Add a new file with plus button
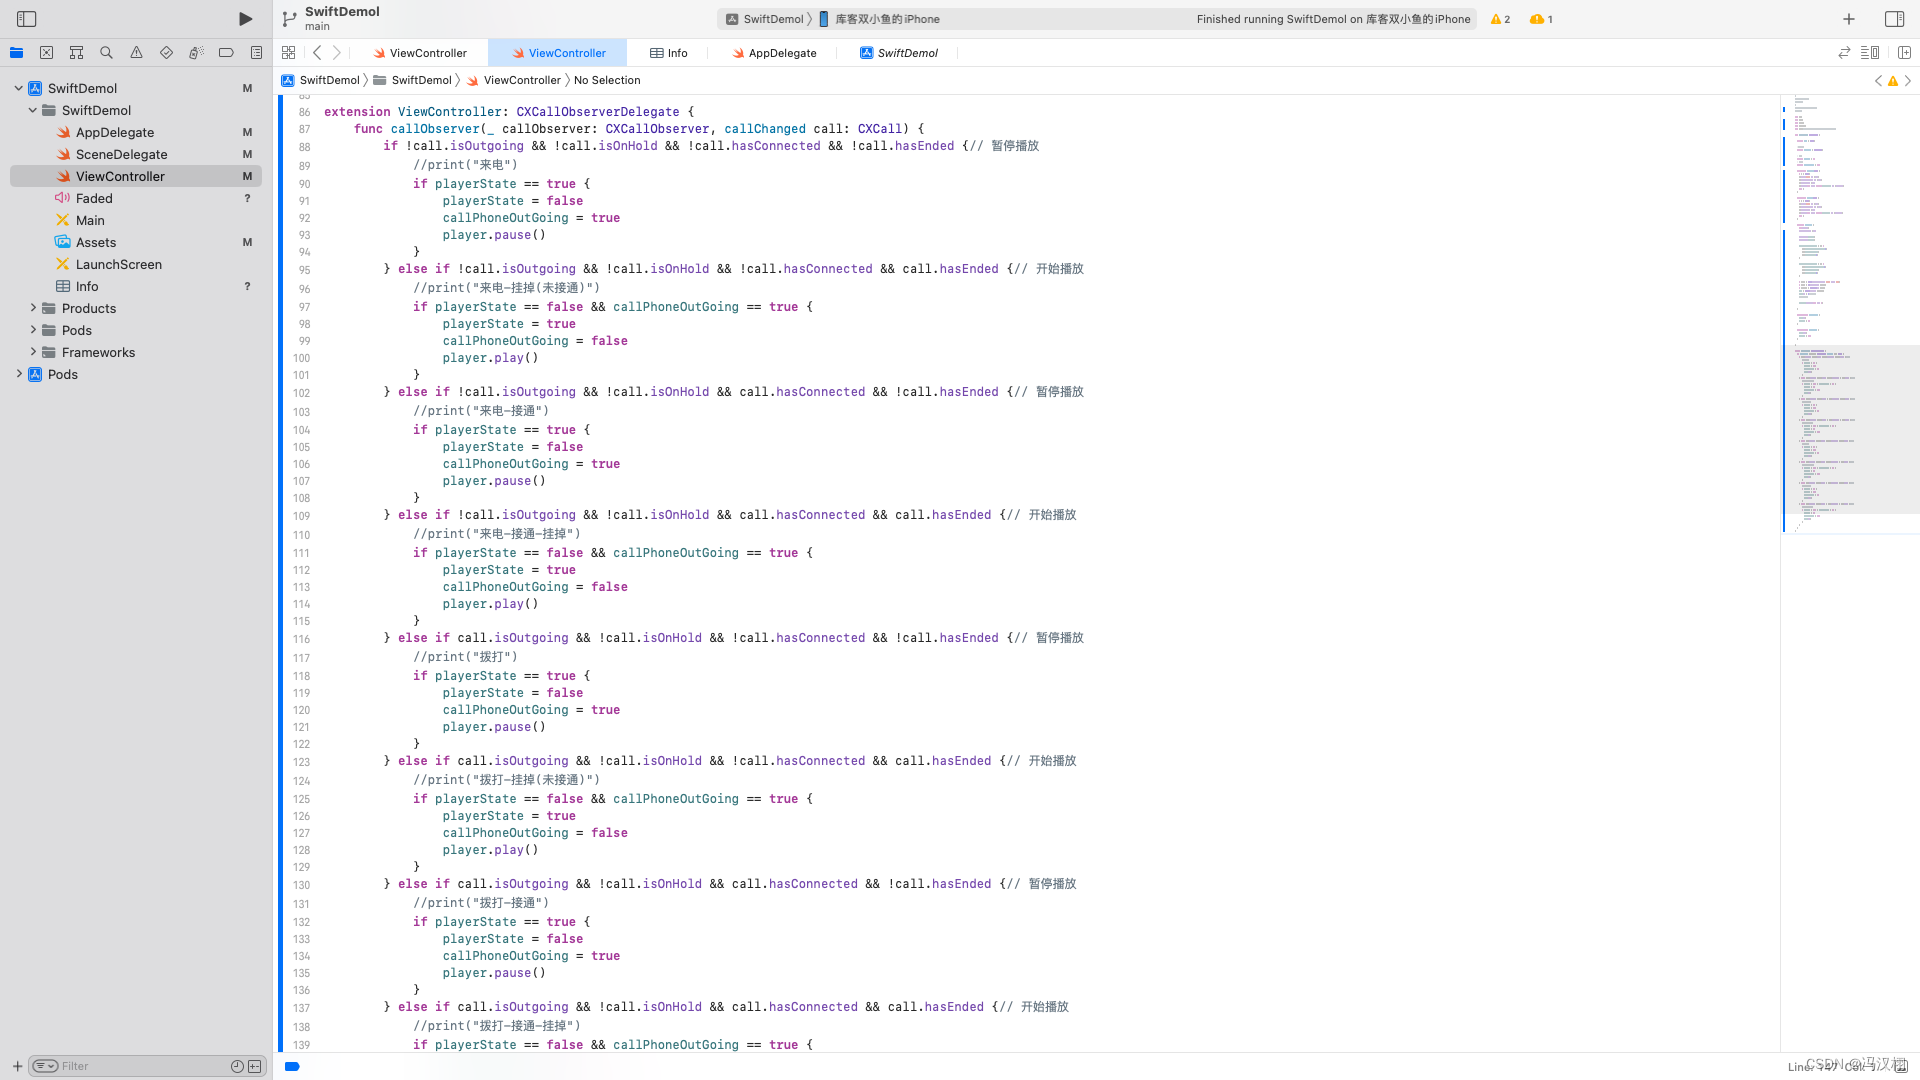Viewport: 1920px width, 1080px height. (17, 1066)
